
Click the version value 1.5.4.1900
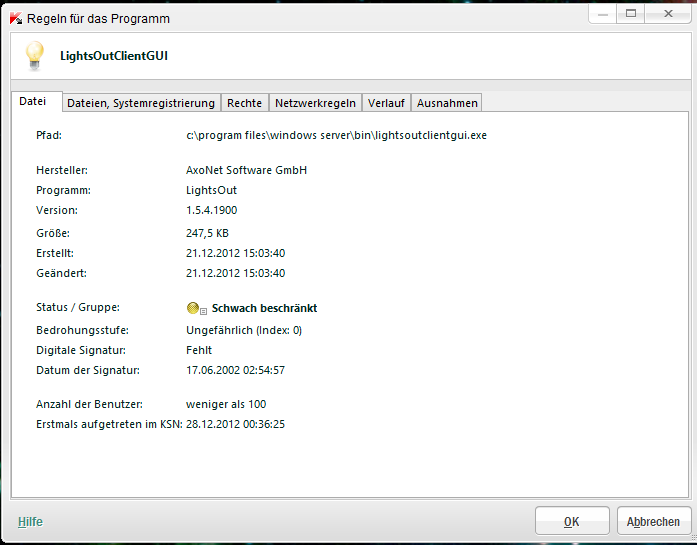click(212, 210)
